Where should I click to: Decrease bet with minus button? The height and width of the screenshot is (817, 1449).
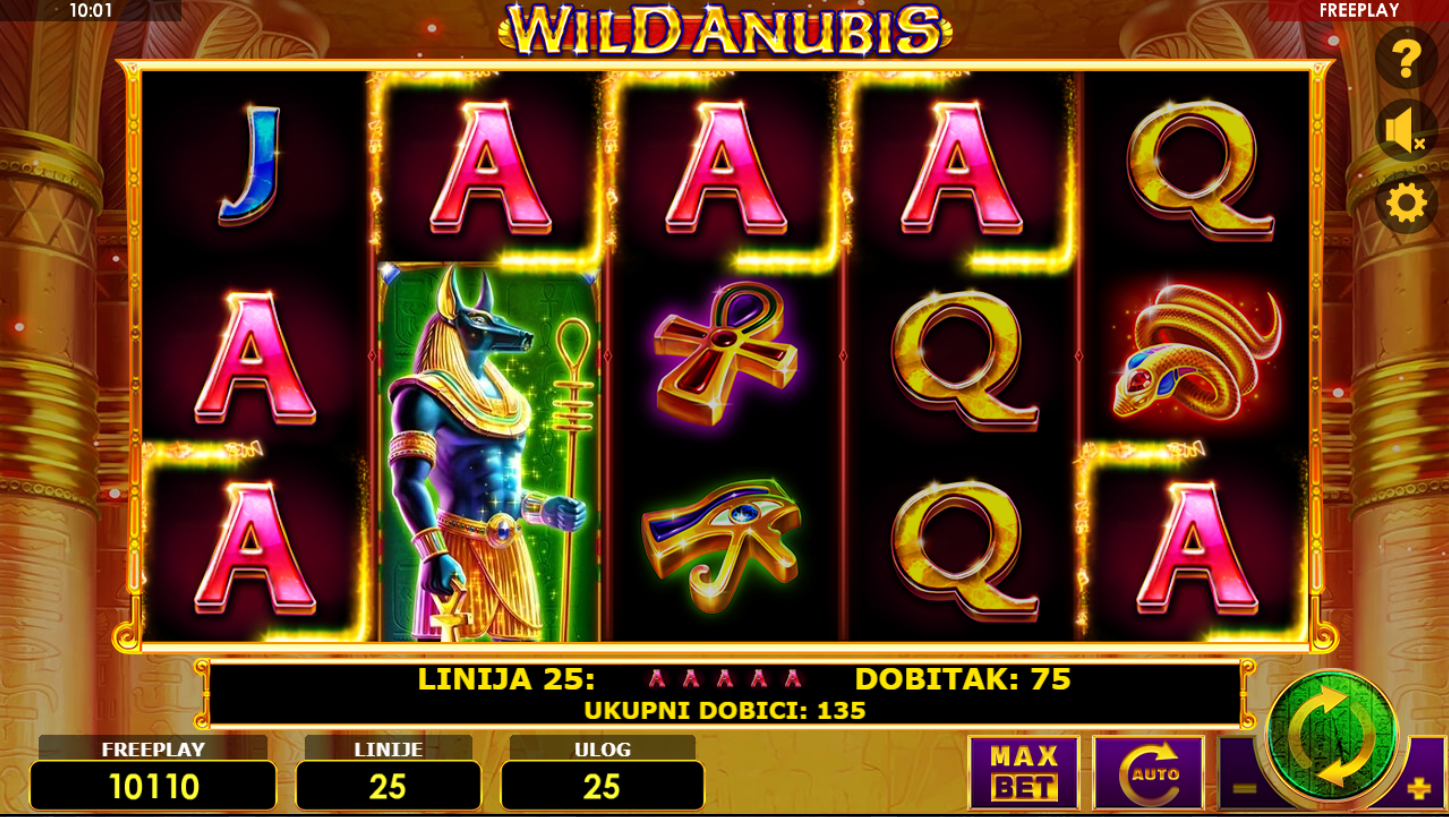[1243, 787]
